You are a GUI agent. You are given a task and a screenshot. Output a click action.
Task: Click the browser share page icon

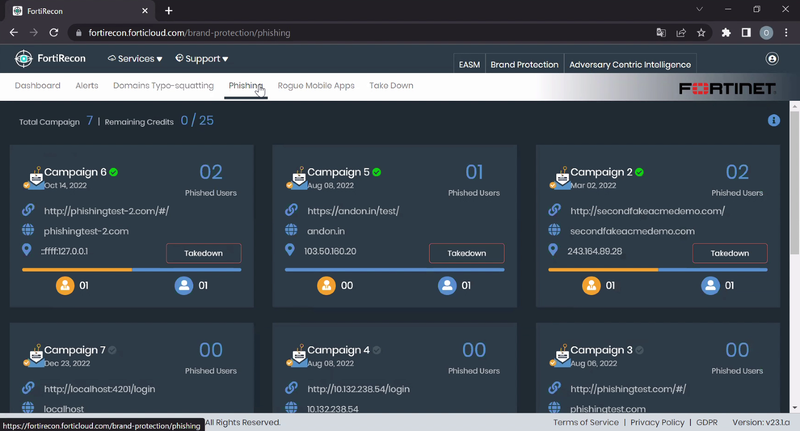coord(681,33)
